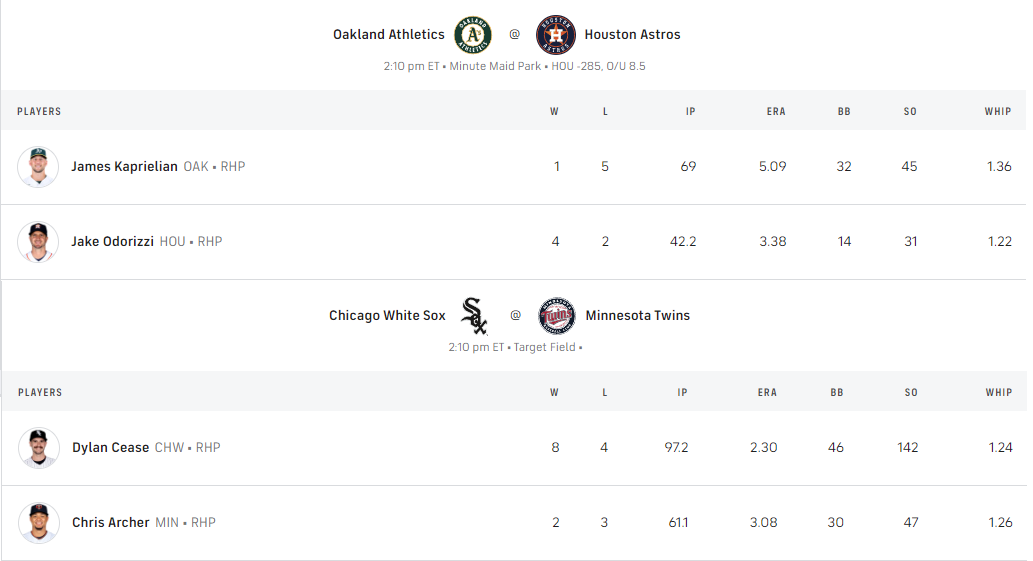This screenshot has width=1033, height=561.
Task: Select the Minnesota Twins team name
Action: [x=637, y=316]
